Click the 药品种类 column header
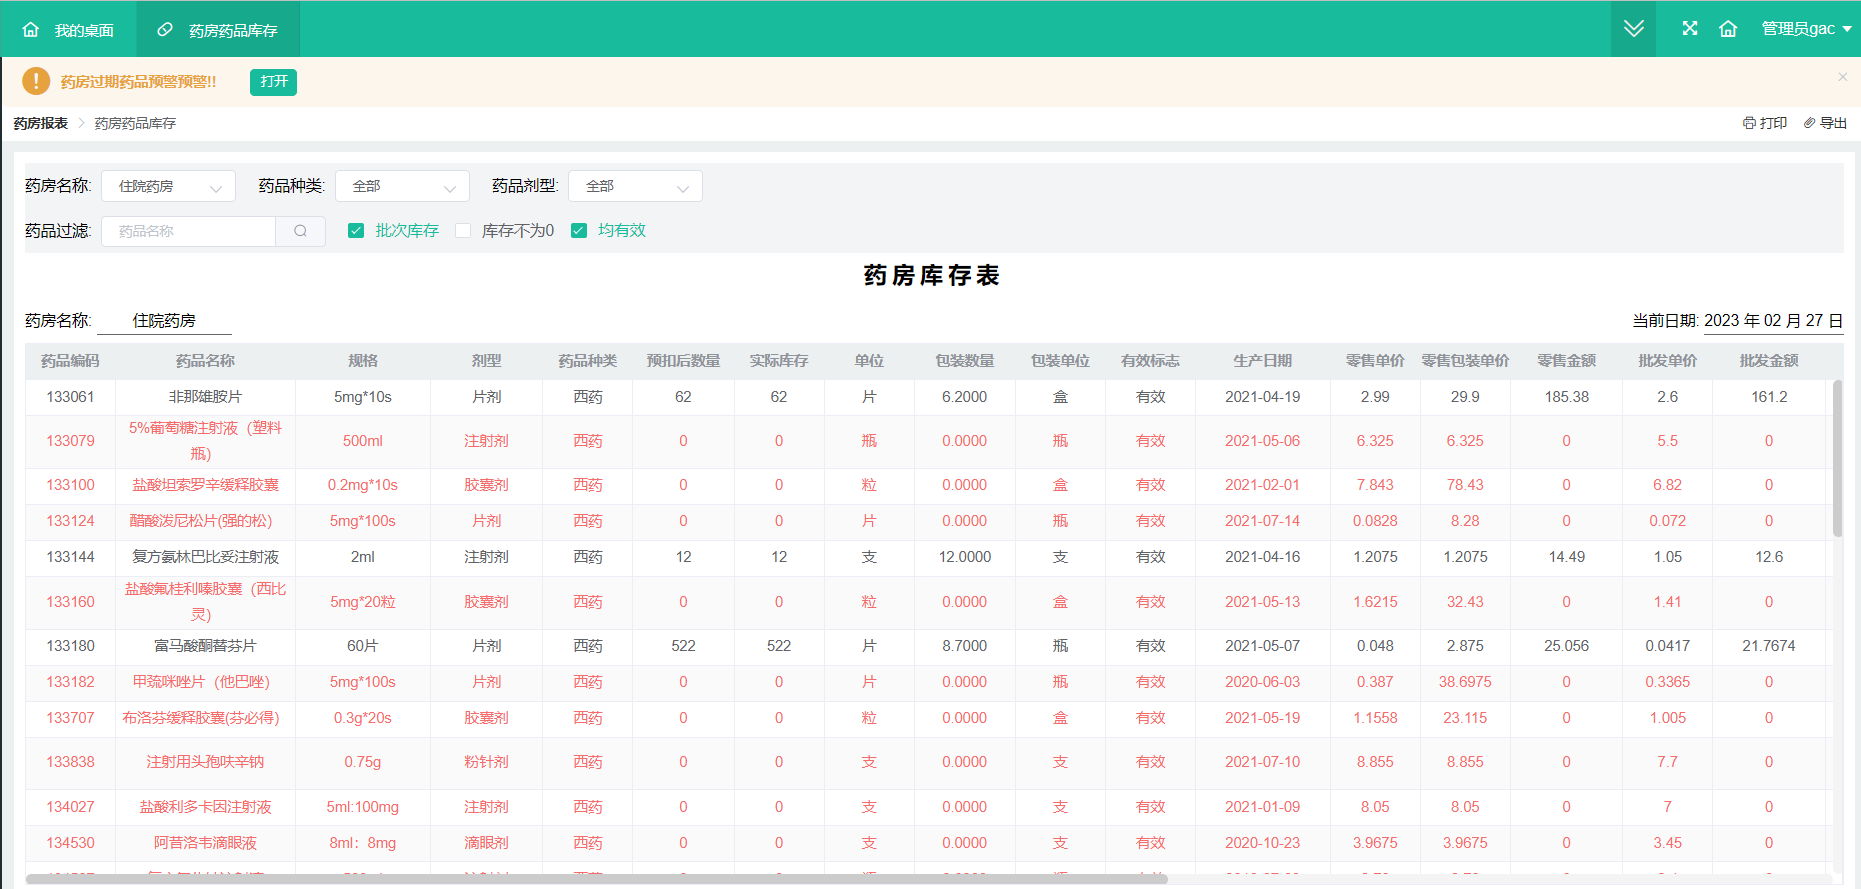This screenshot has height=889, width=1861. click(x=588, y=361)
